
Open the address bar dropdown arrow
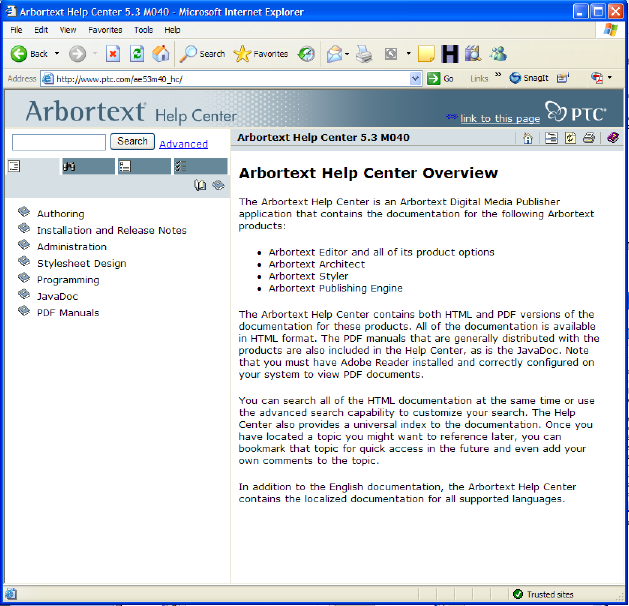415,78
